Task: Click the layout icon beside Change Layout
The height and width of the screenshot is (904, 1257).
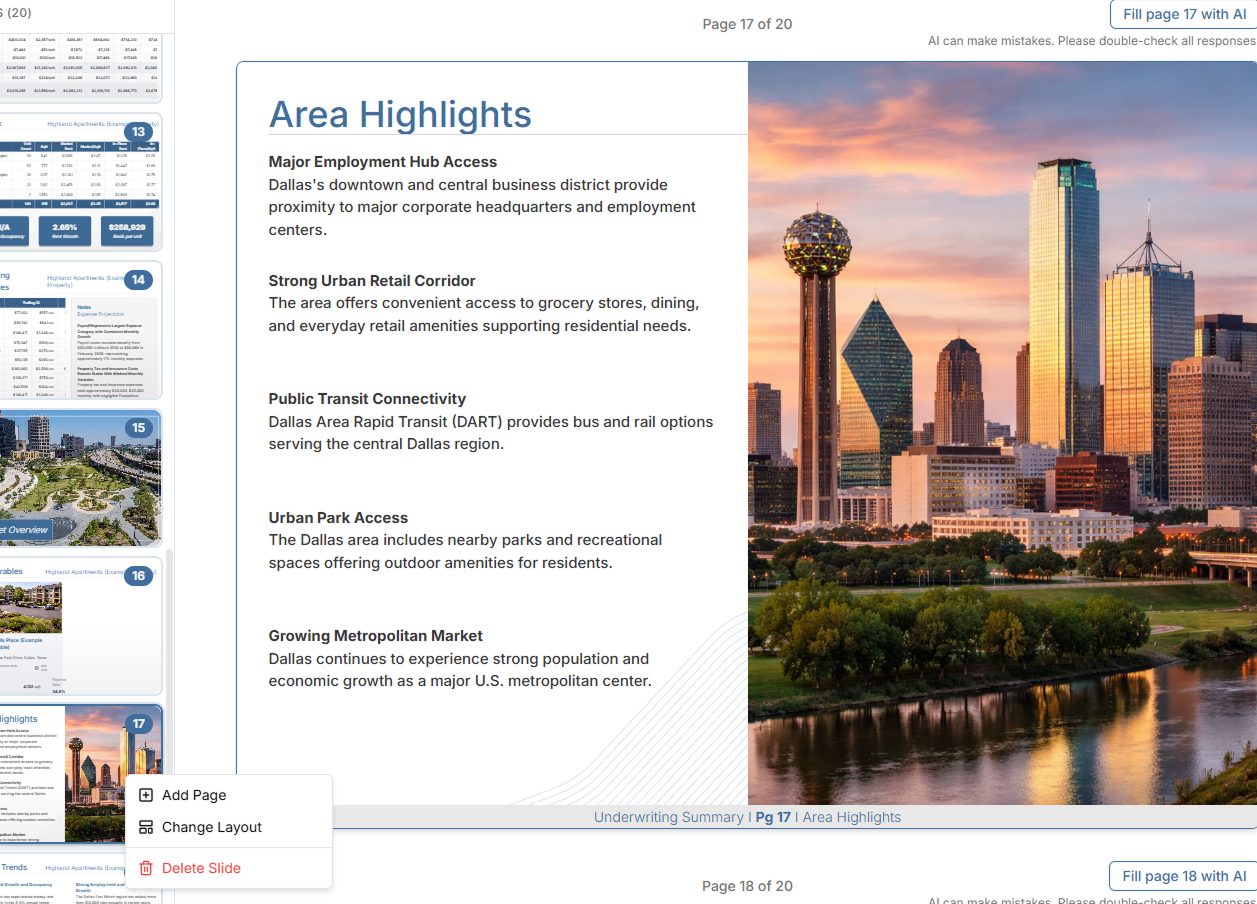Action: click(x=146, y=827)
